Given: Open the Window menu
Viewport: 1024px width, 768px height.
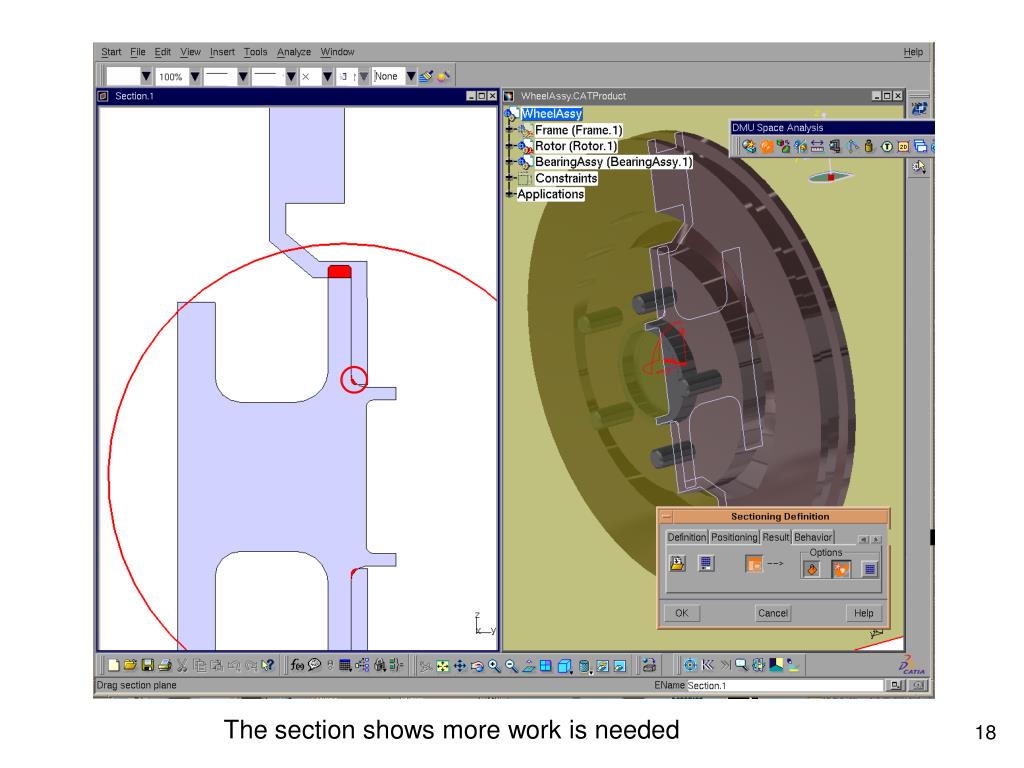Looking at the screenshot, I should coord(337,52).
